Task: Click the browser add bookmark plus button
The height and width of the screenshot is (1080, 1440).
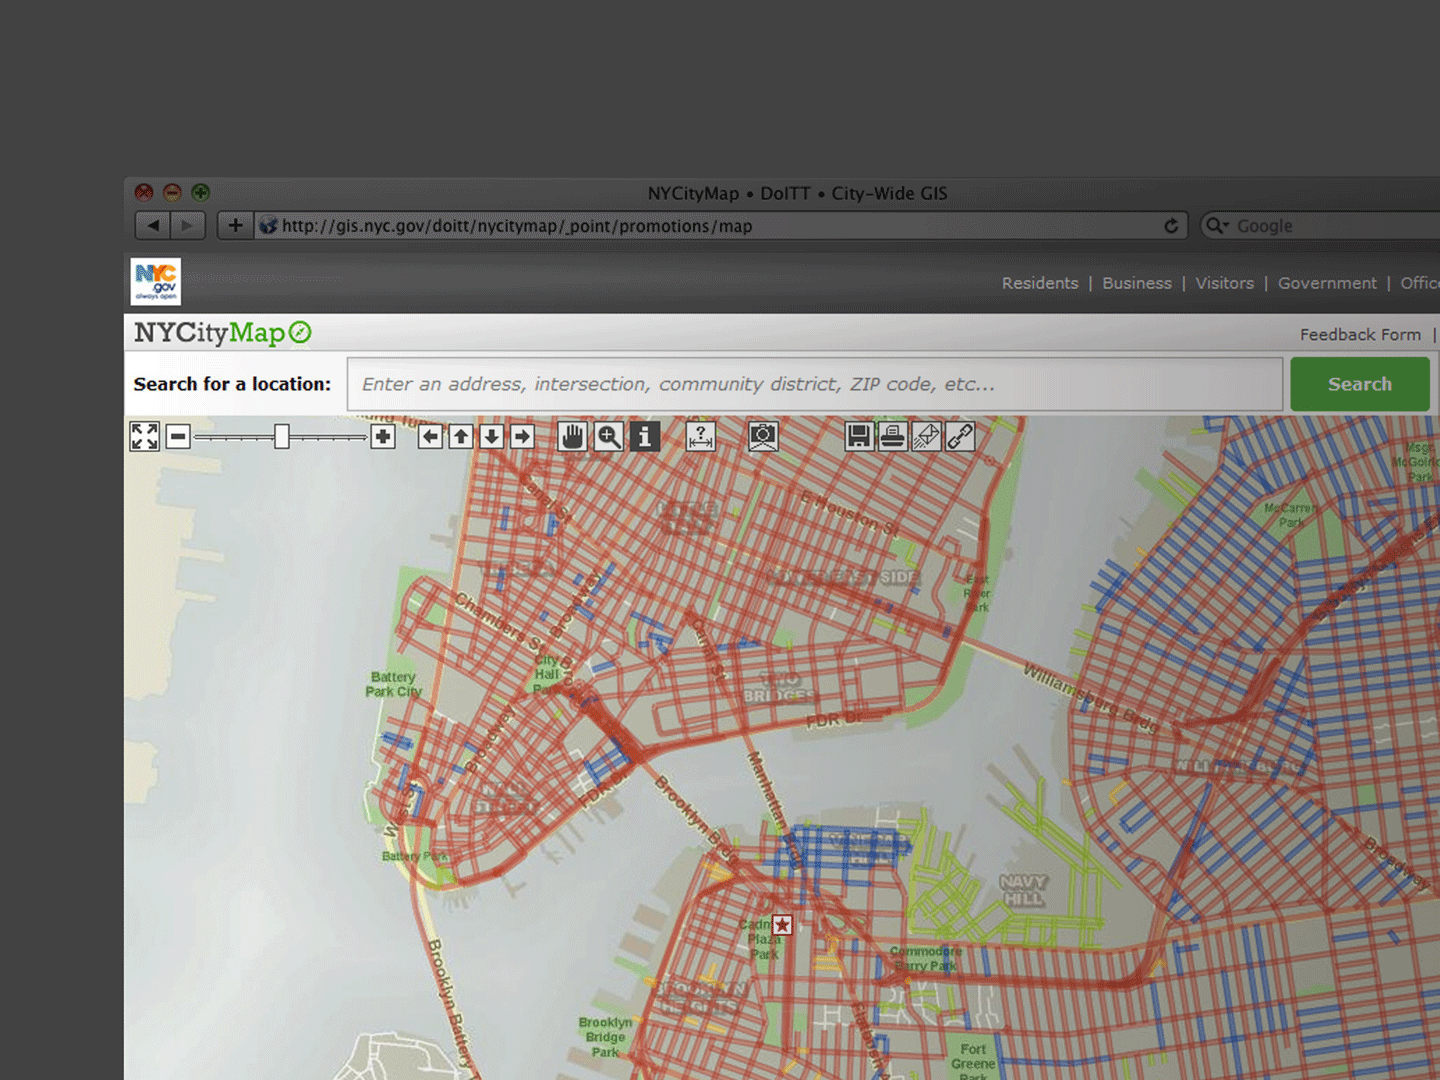Action: (x=235, y=225)
